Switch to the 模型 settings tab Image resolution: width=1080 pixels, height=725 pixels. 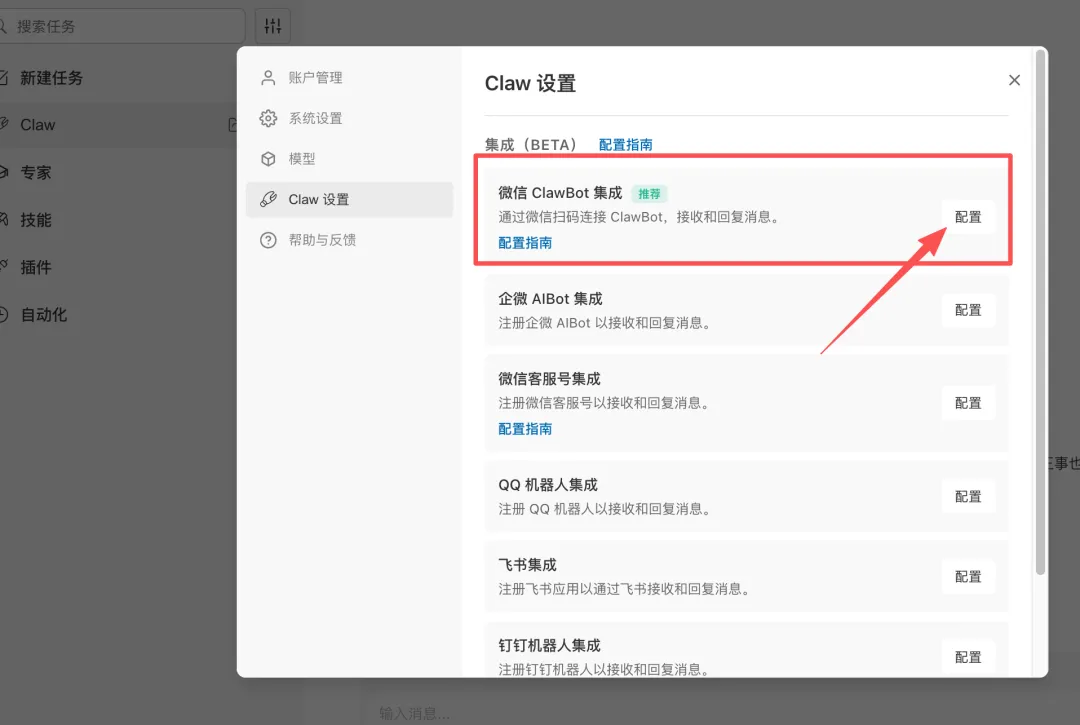point(349,159)
